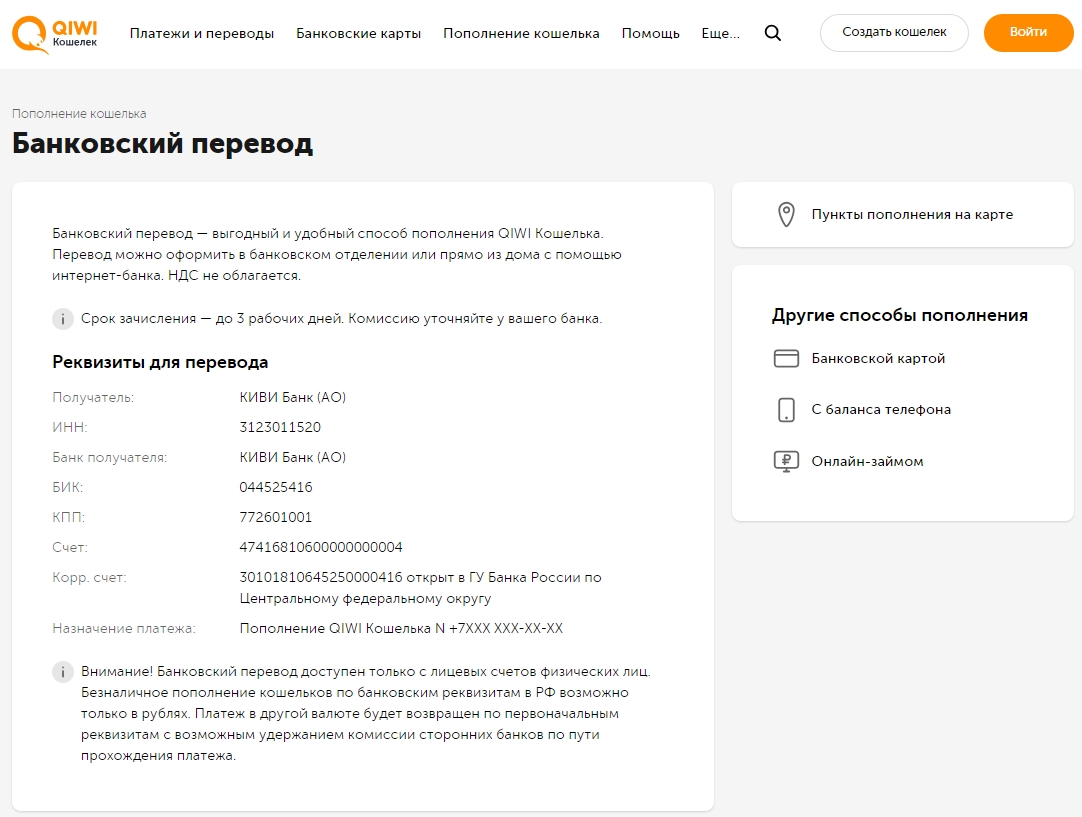Select the БИК value 044525416

tap(276, 487)
